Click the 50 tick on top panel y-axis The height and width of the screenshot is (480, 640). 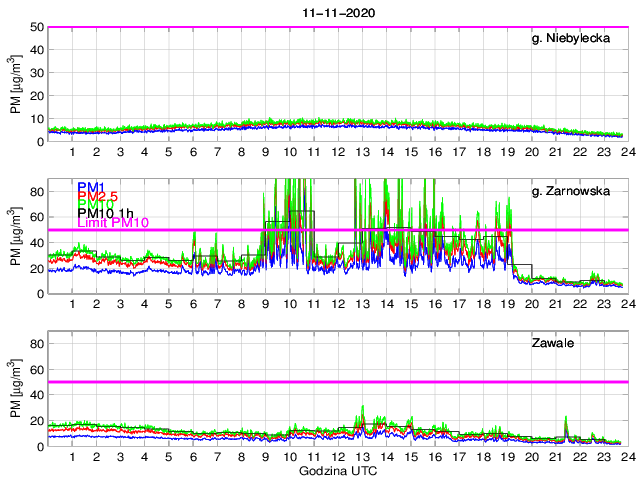pyautogui.click(x=36, y=27)
